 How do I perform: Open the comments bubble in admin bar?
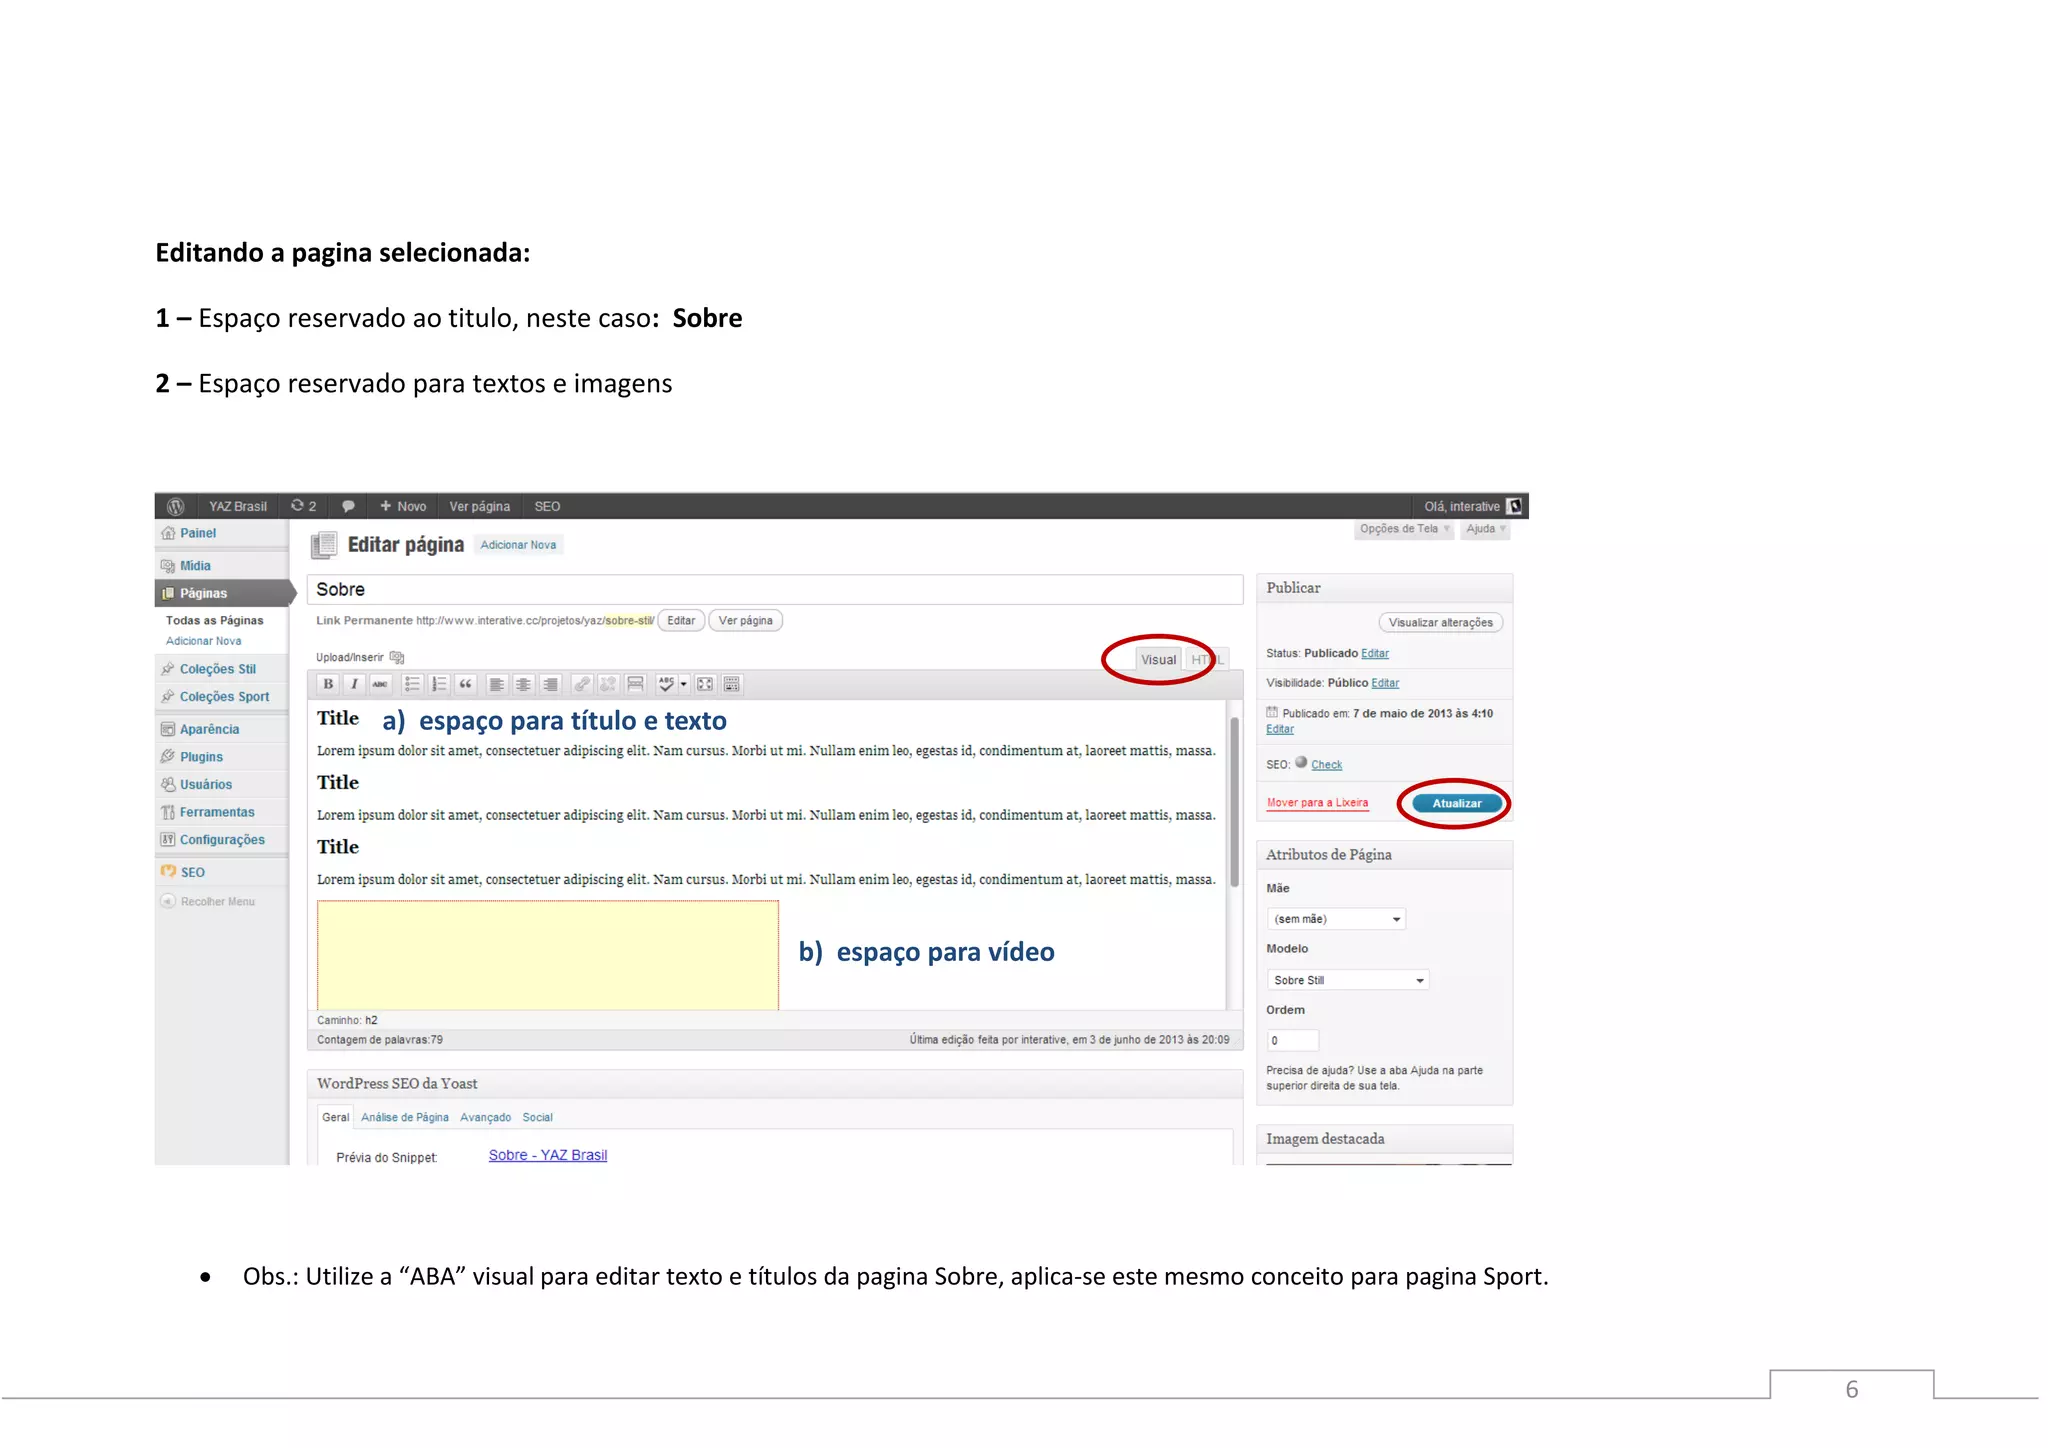348,506
